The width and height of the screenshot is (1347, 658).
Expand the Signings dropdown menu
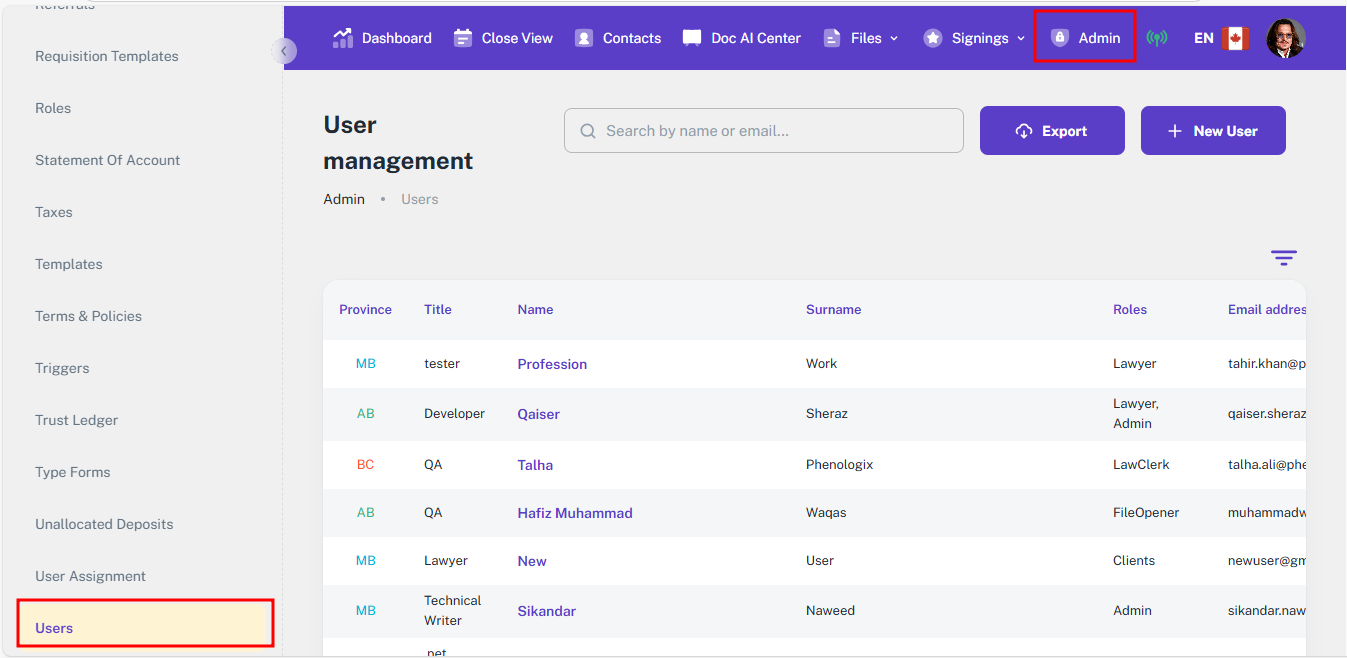(975, 38)
